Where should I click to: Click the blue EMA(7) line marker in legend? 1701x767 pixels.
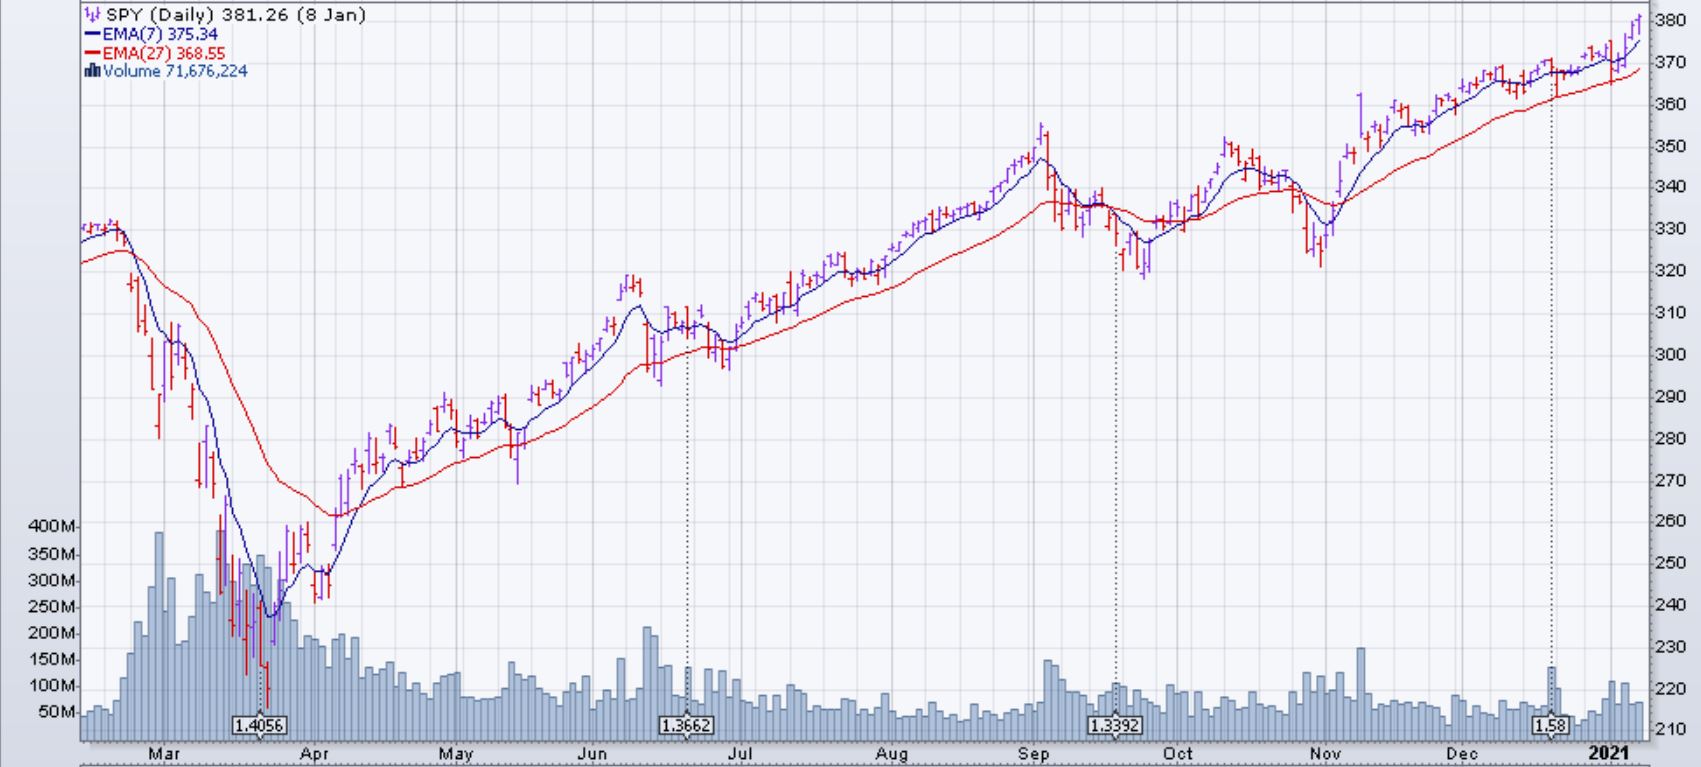[93, 34]
